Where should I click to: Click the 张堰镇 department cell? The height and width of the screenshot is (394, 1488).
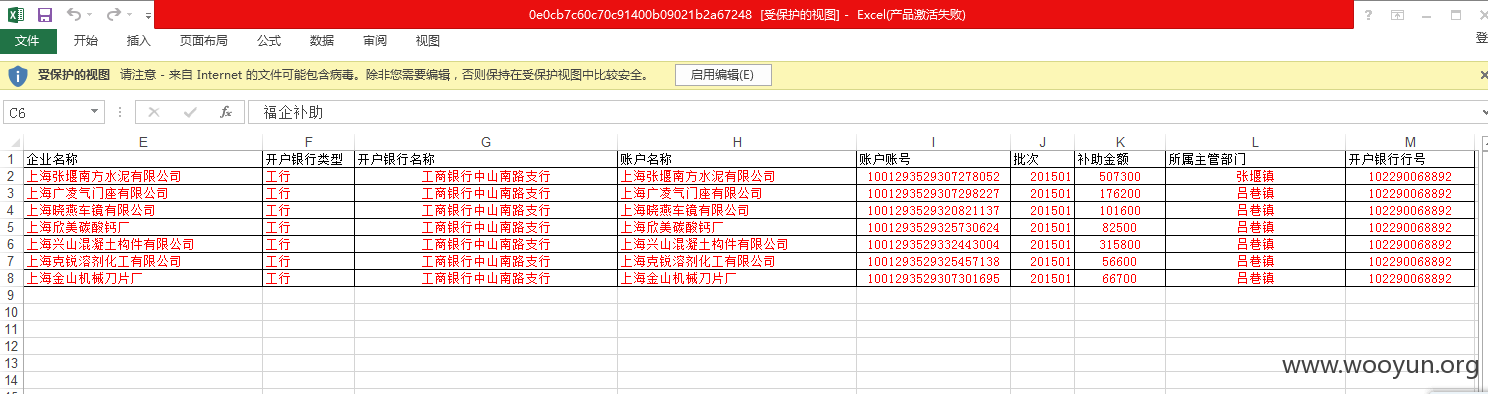pos(1255,176)
